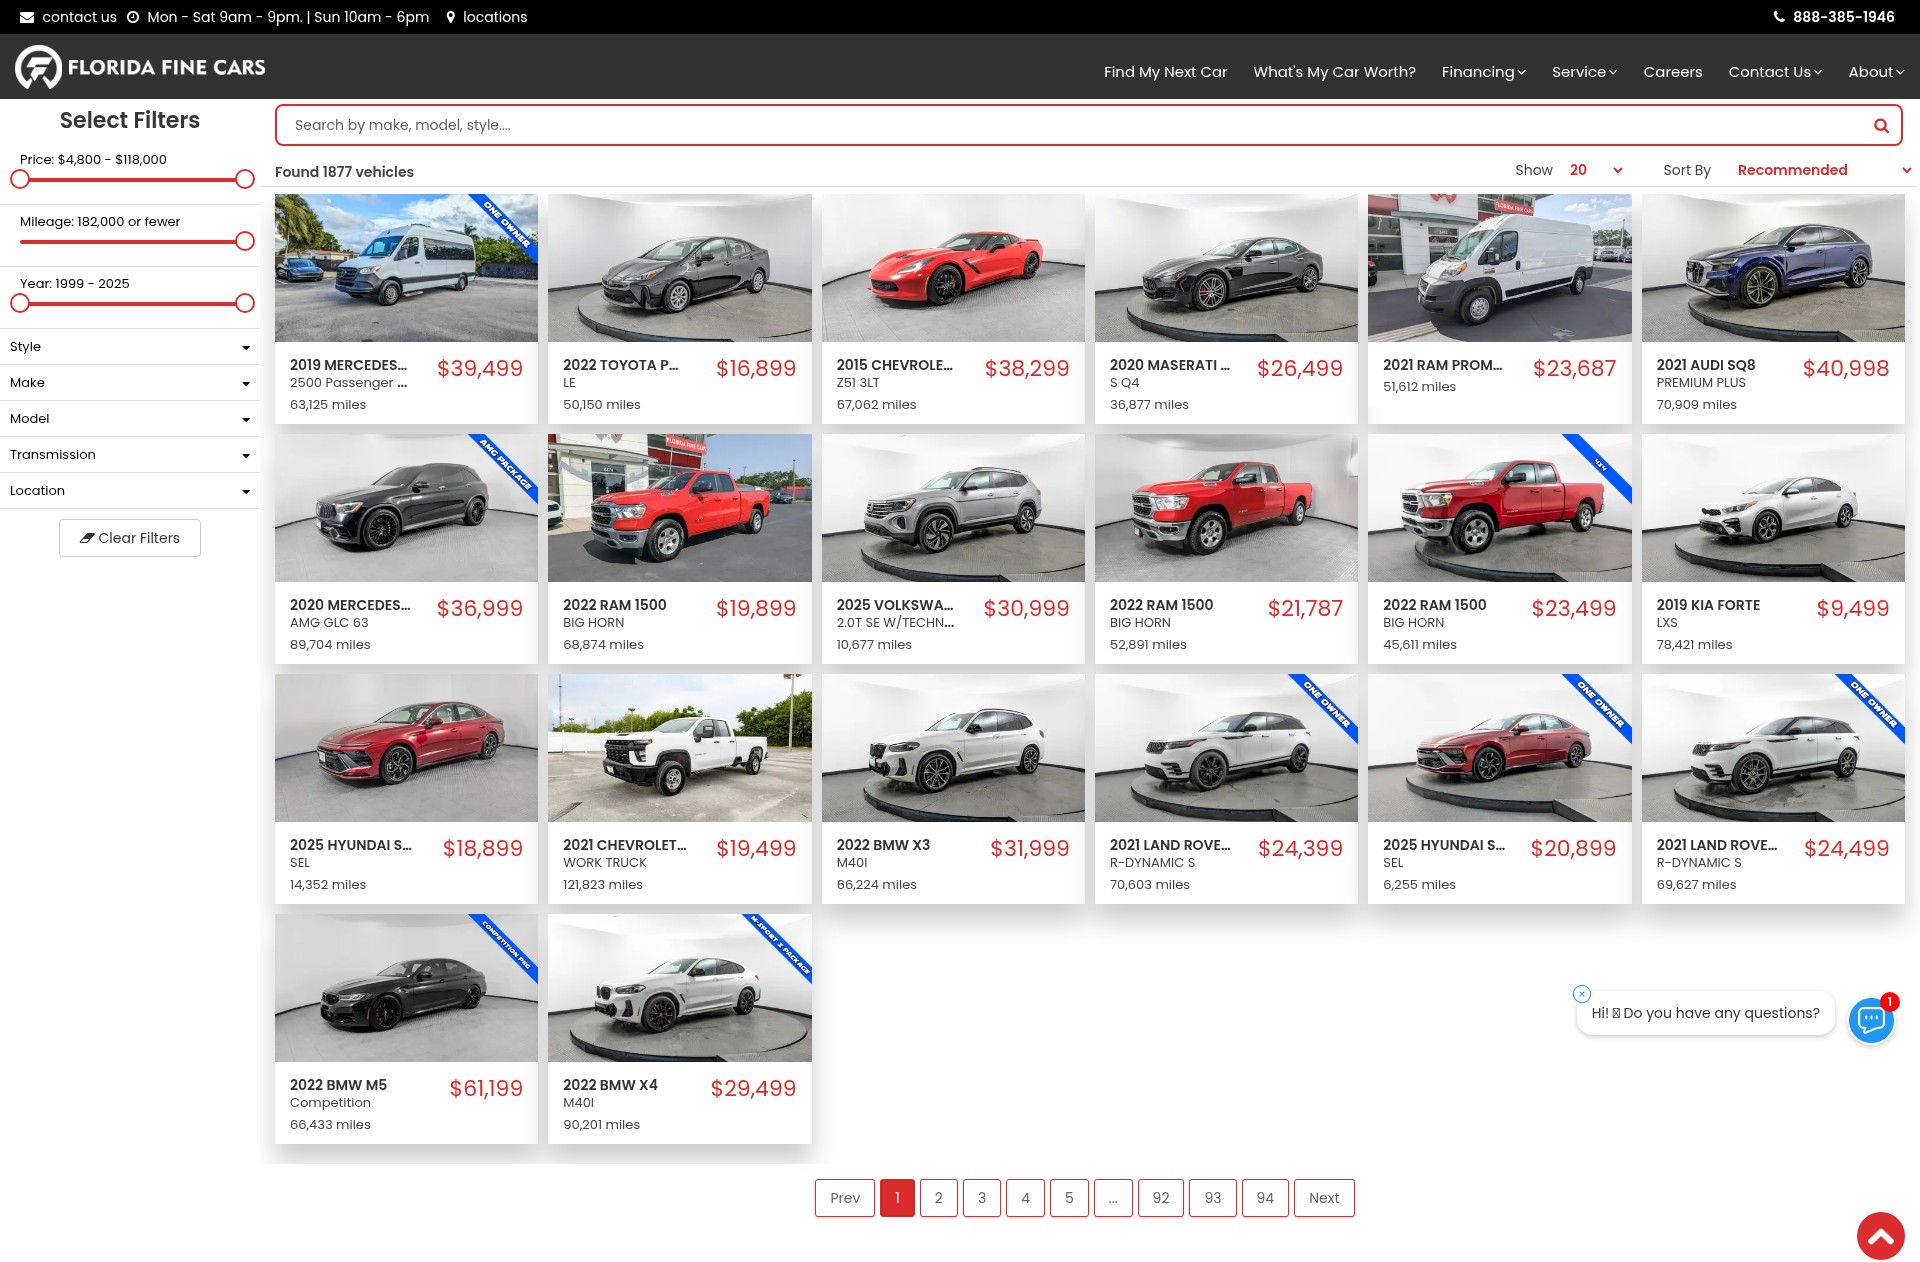The width and height of the screenshot is (1920, 1262).
Task: Click the 2022 RAM 1500 $23,499 listing title
Action: tap(1434, 605)
